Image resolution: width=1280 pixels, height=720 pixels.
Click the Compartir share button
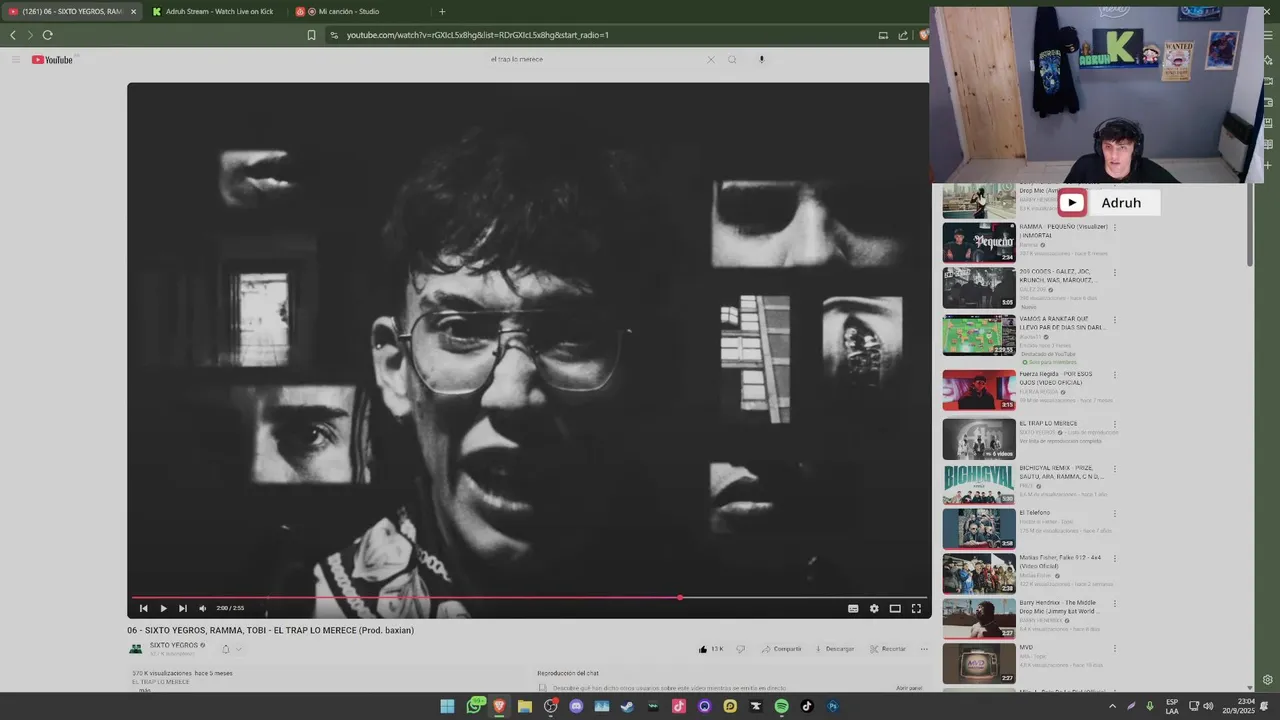coord(781,649)
